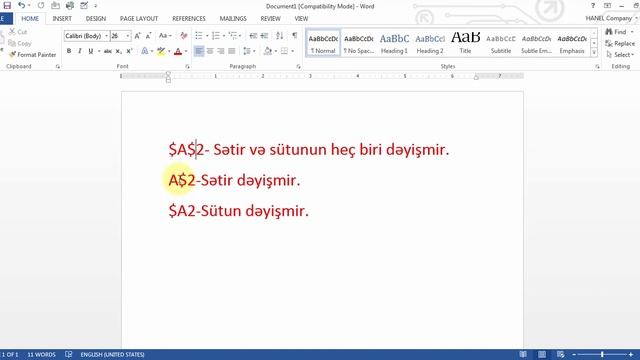Open the VIEW tab
The width and height of the screenshot is (640, 360).
click(x=301, y=18)
